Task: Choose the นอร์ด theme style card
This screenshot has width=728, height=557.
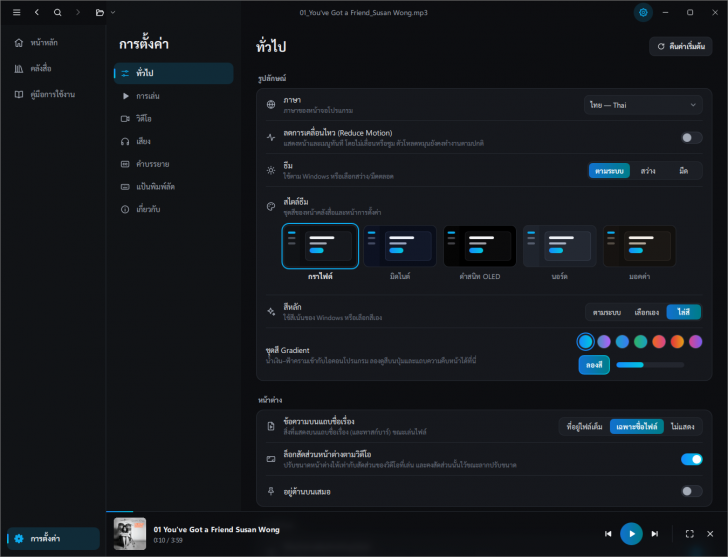Action: tap(559, 246)
